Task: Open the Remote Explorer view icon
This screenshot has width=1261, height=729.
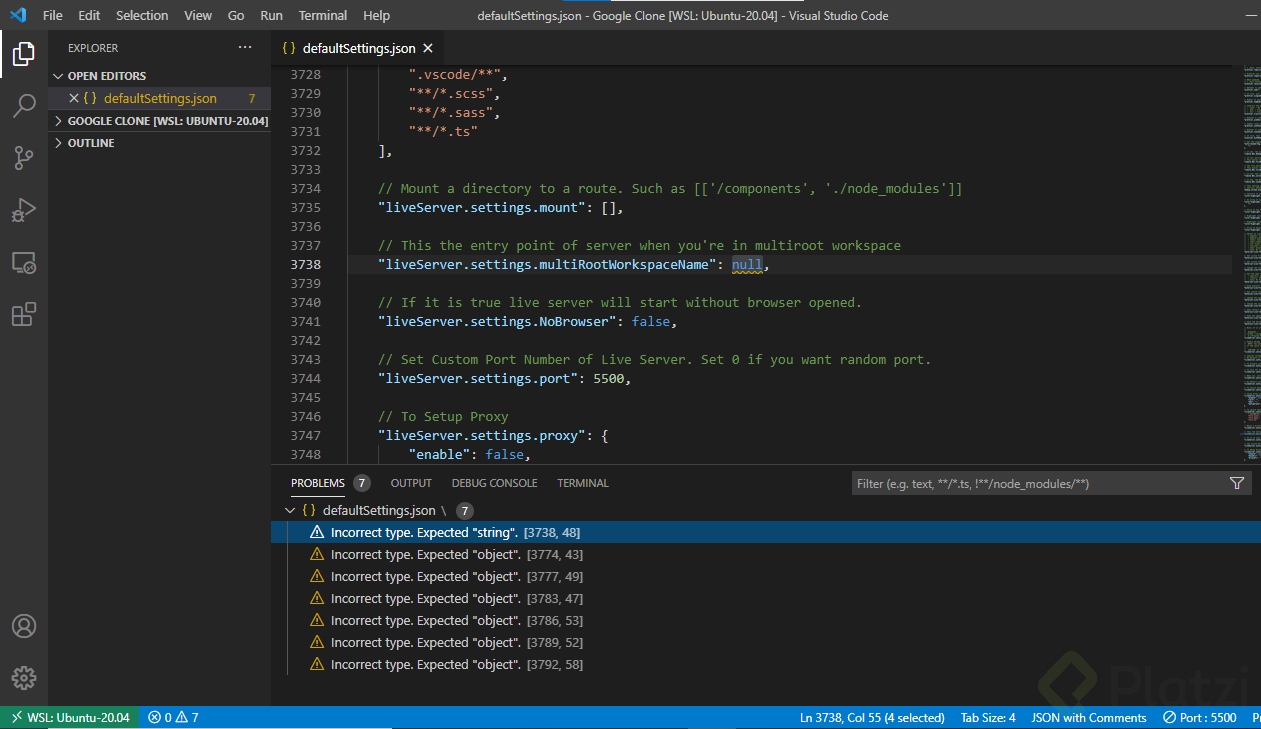Action: (24, 262)
